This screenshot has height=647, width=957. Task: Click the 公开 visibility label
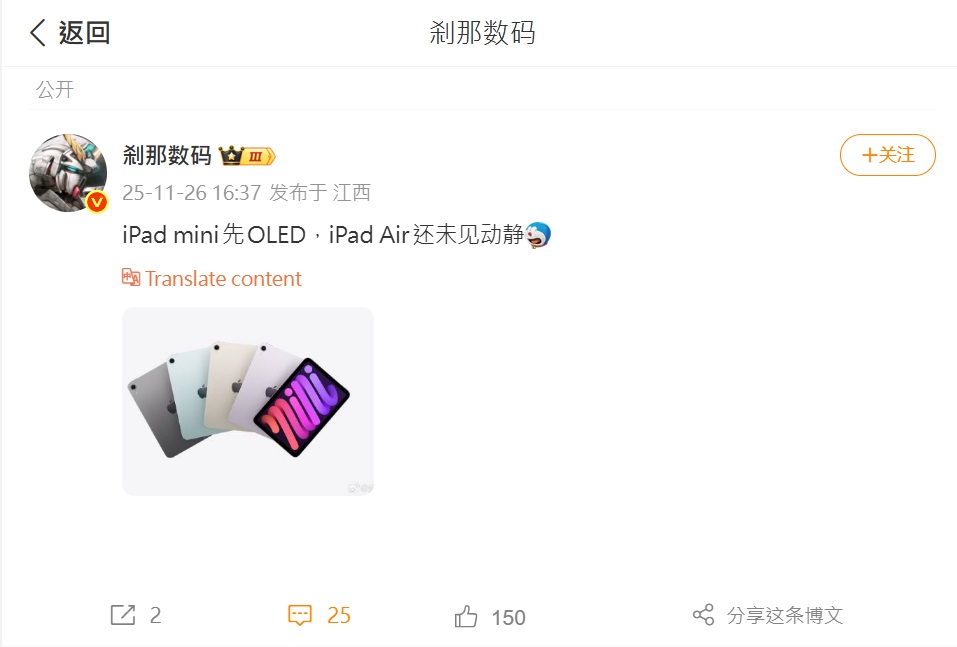55,90
